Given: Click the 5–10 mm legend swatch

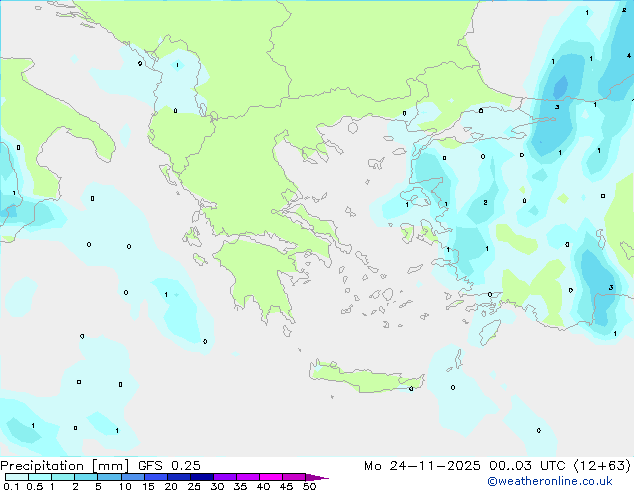Looking at the screenshot, I should coord(109,477).
